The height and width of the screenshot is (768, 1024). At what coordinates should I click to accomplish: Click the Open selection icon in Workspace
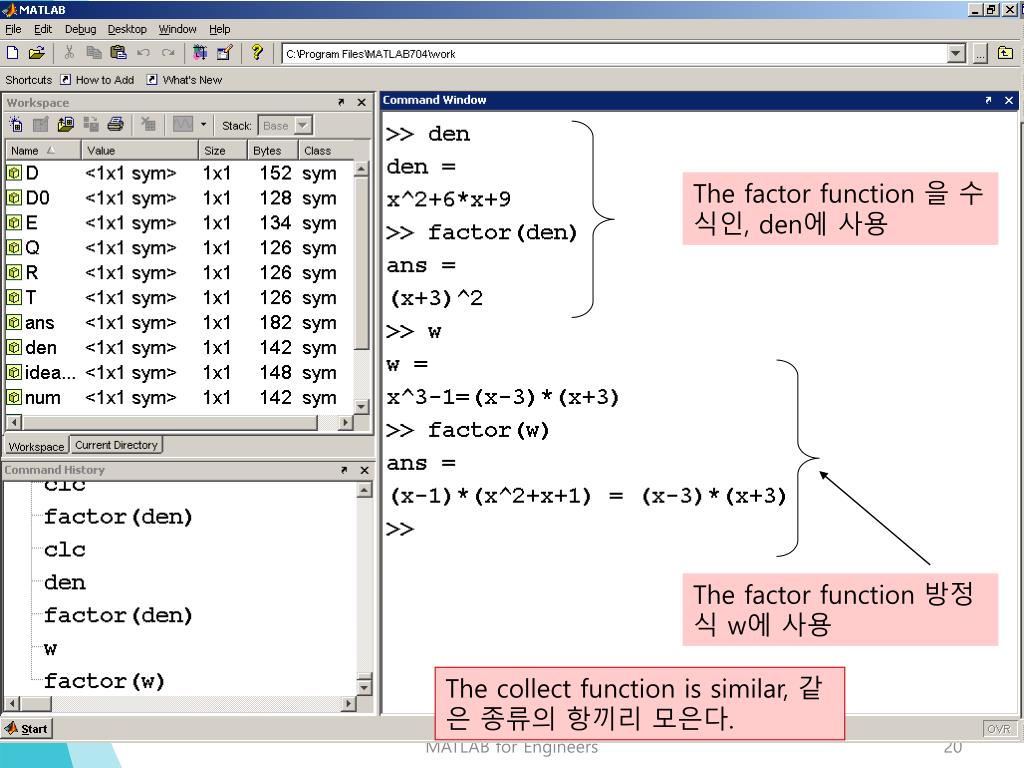pos(40,124)
